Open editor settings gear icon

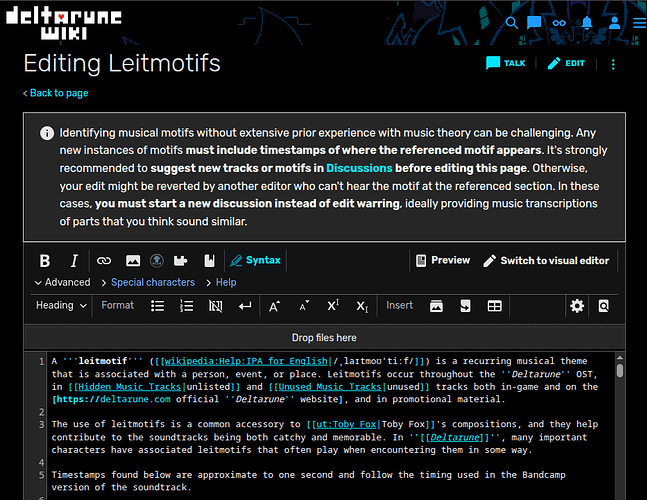[577, 306]
